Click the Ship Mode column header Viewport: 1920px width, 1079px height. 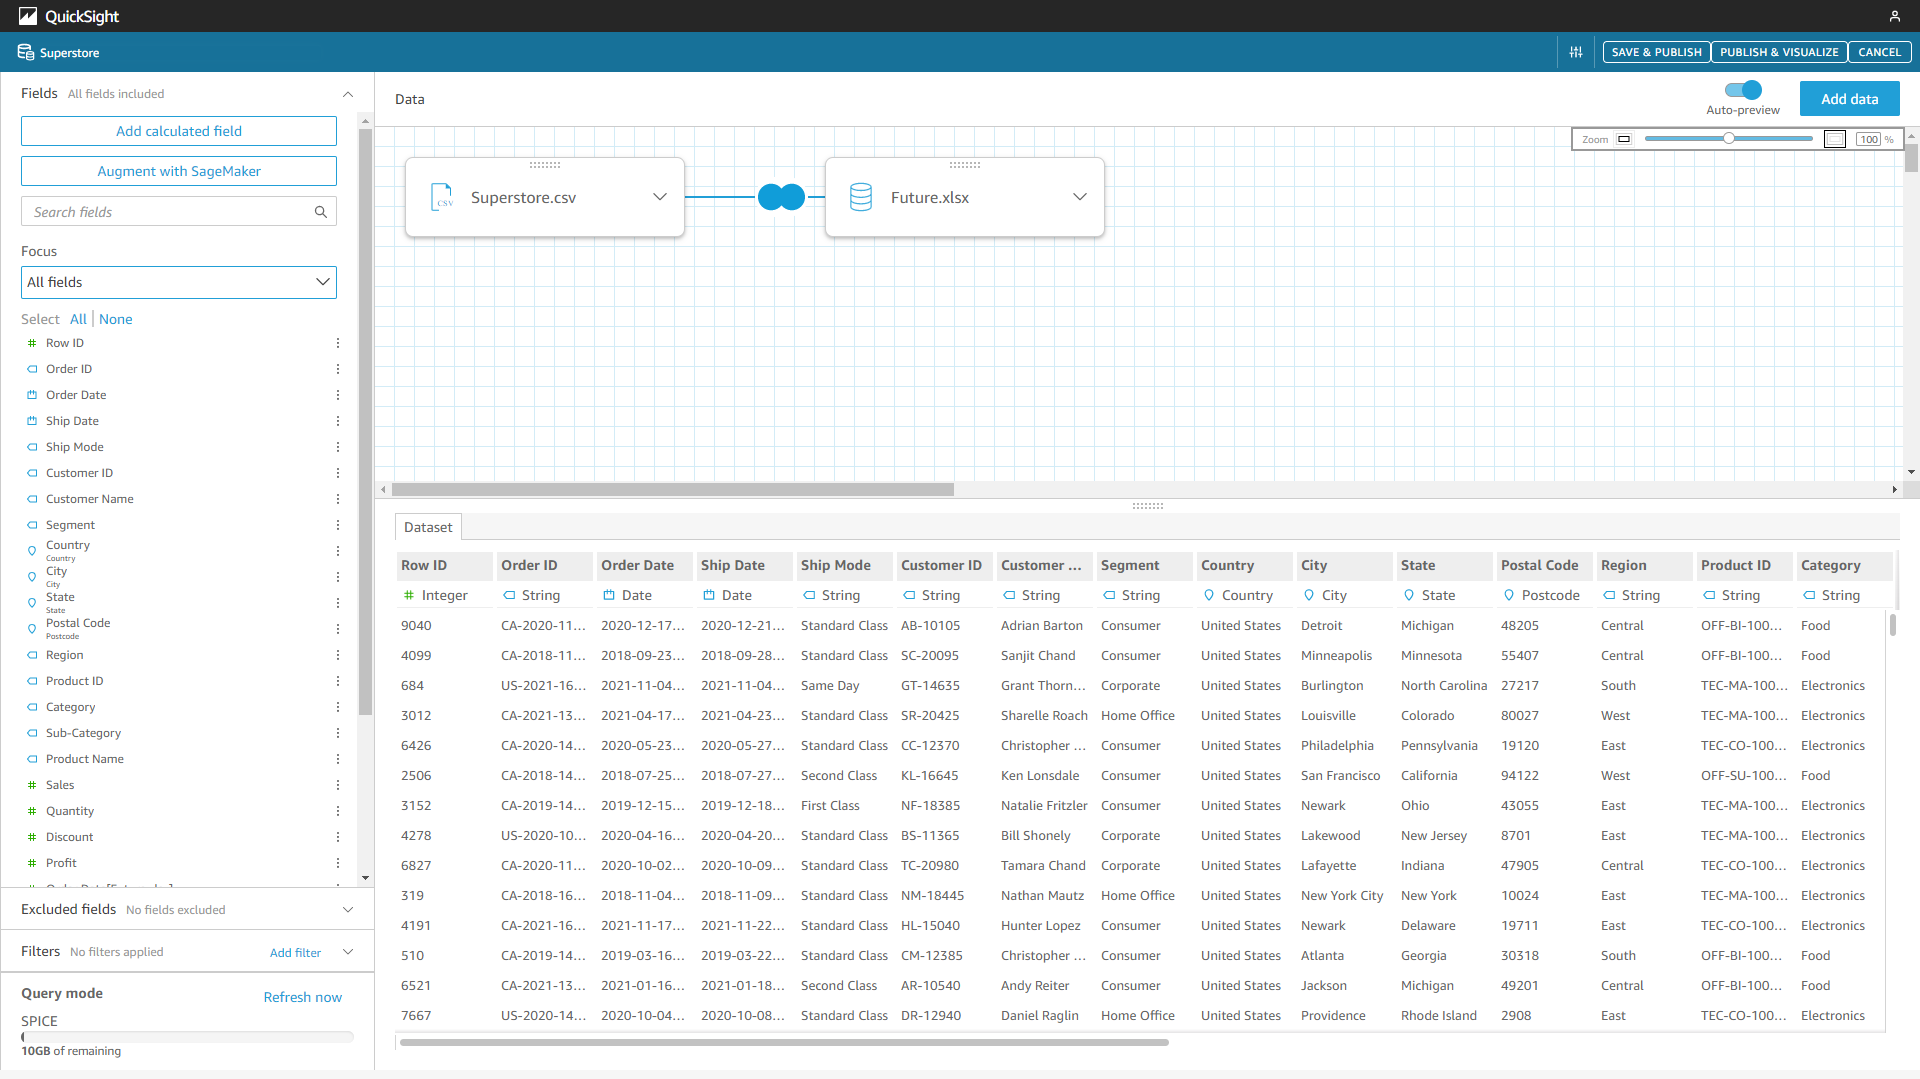[844, 565]
